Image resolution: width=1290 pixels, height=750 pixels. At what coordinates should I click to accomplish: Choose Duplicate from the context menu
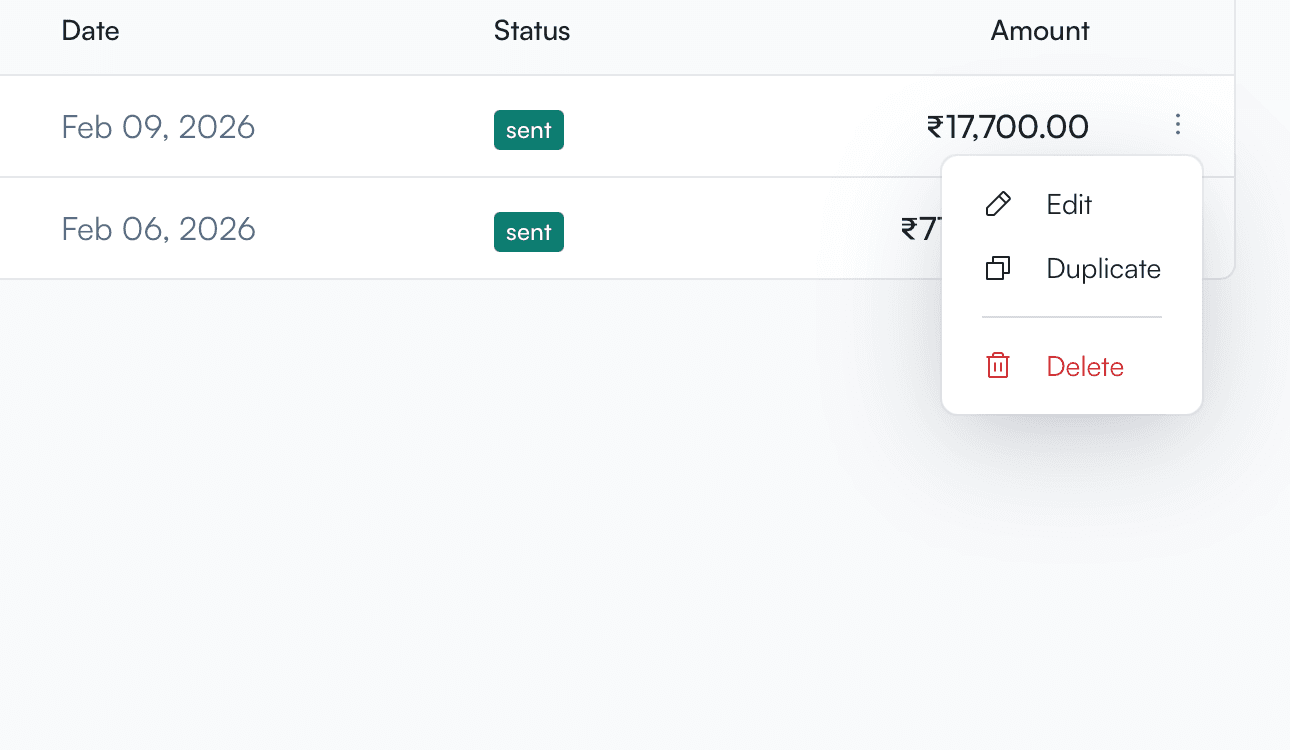(1103, 268)
